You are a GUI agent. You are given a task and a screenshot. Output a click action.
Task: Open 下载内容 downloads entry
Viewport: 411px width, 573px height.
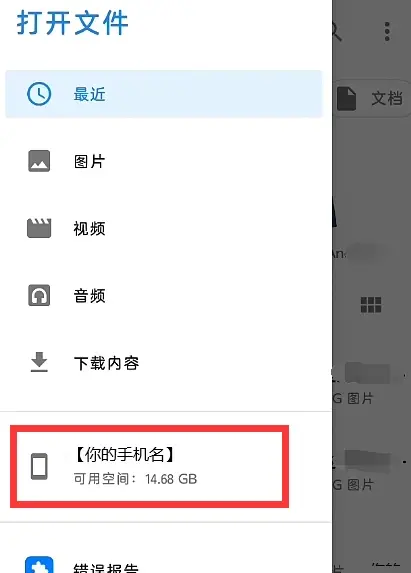[165, 363]
